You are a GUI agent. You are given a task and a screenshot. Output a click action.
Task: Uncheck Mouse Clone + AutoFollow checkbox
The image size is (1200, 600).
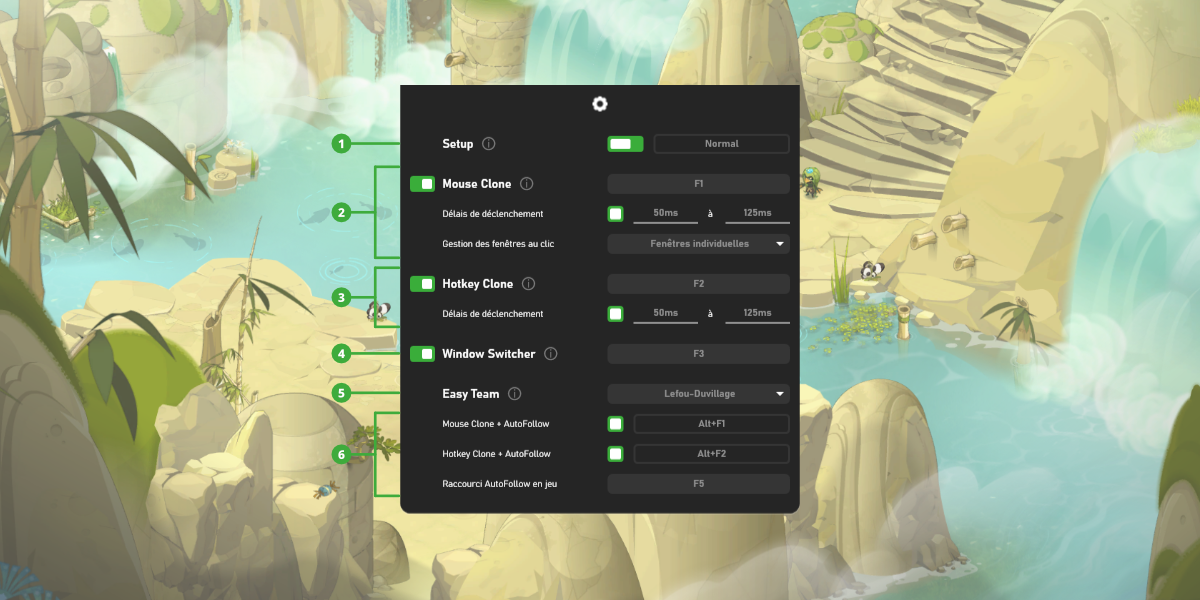[615, 424]
